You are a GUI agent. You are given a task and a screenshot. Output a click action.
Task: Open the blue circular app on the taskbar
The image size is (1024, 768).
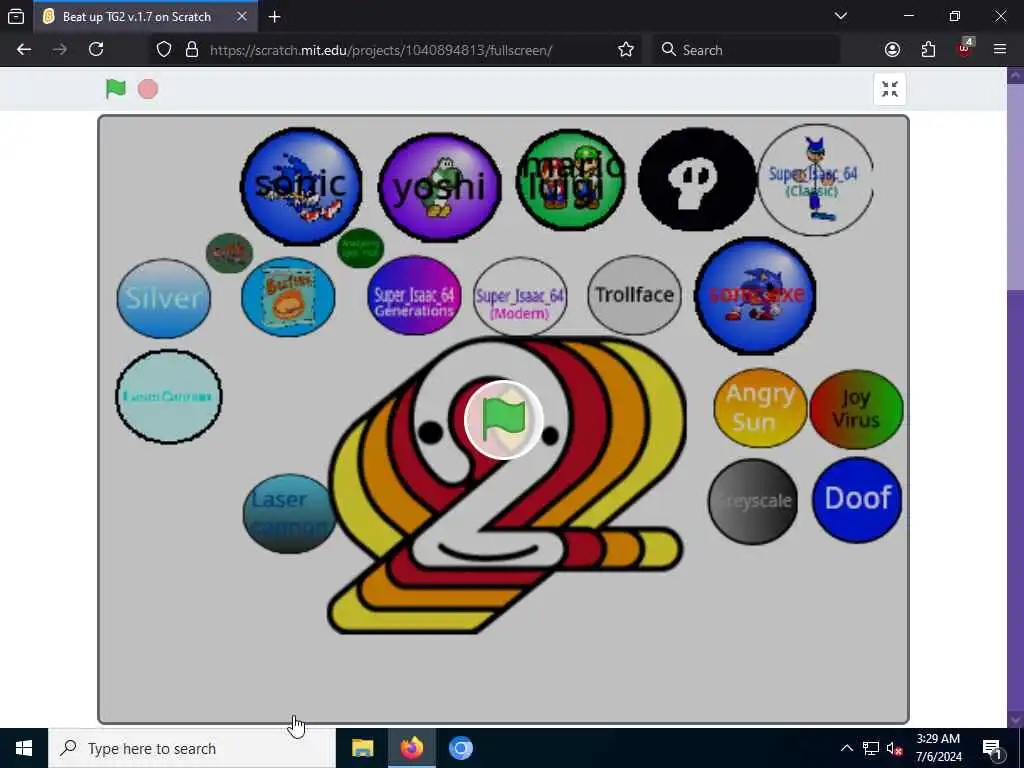(460, 748)
